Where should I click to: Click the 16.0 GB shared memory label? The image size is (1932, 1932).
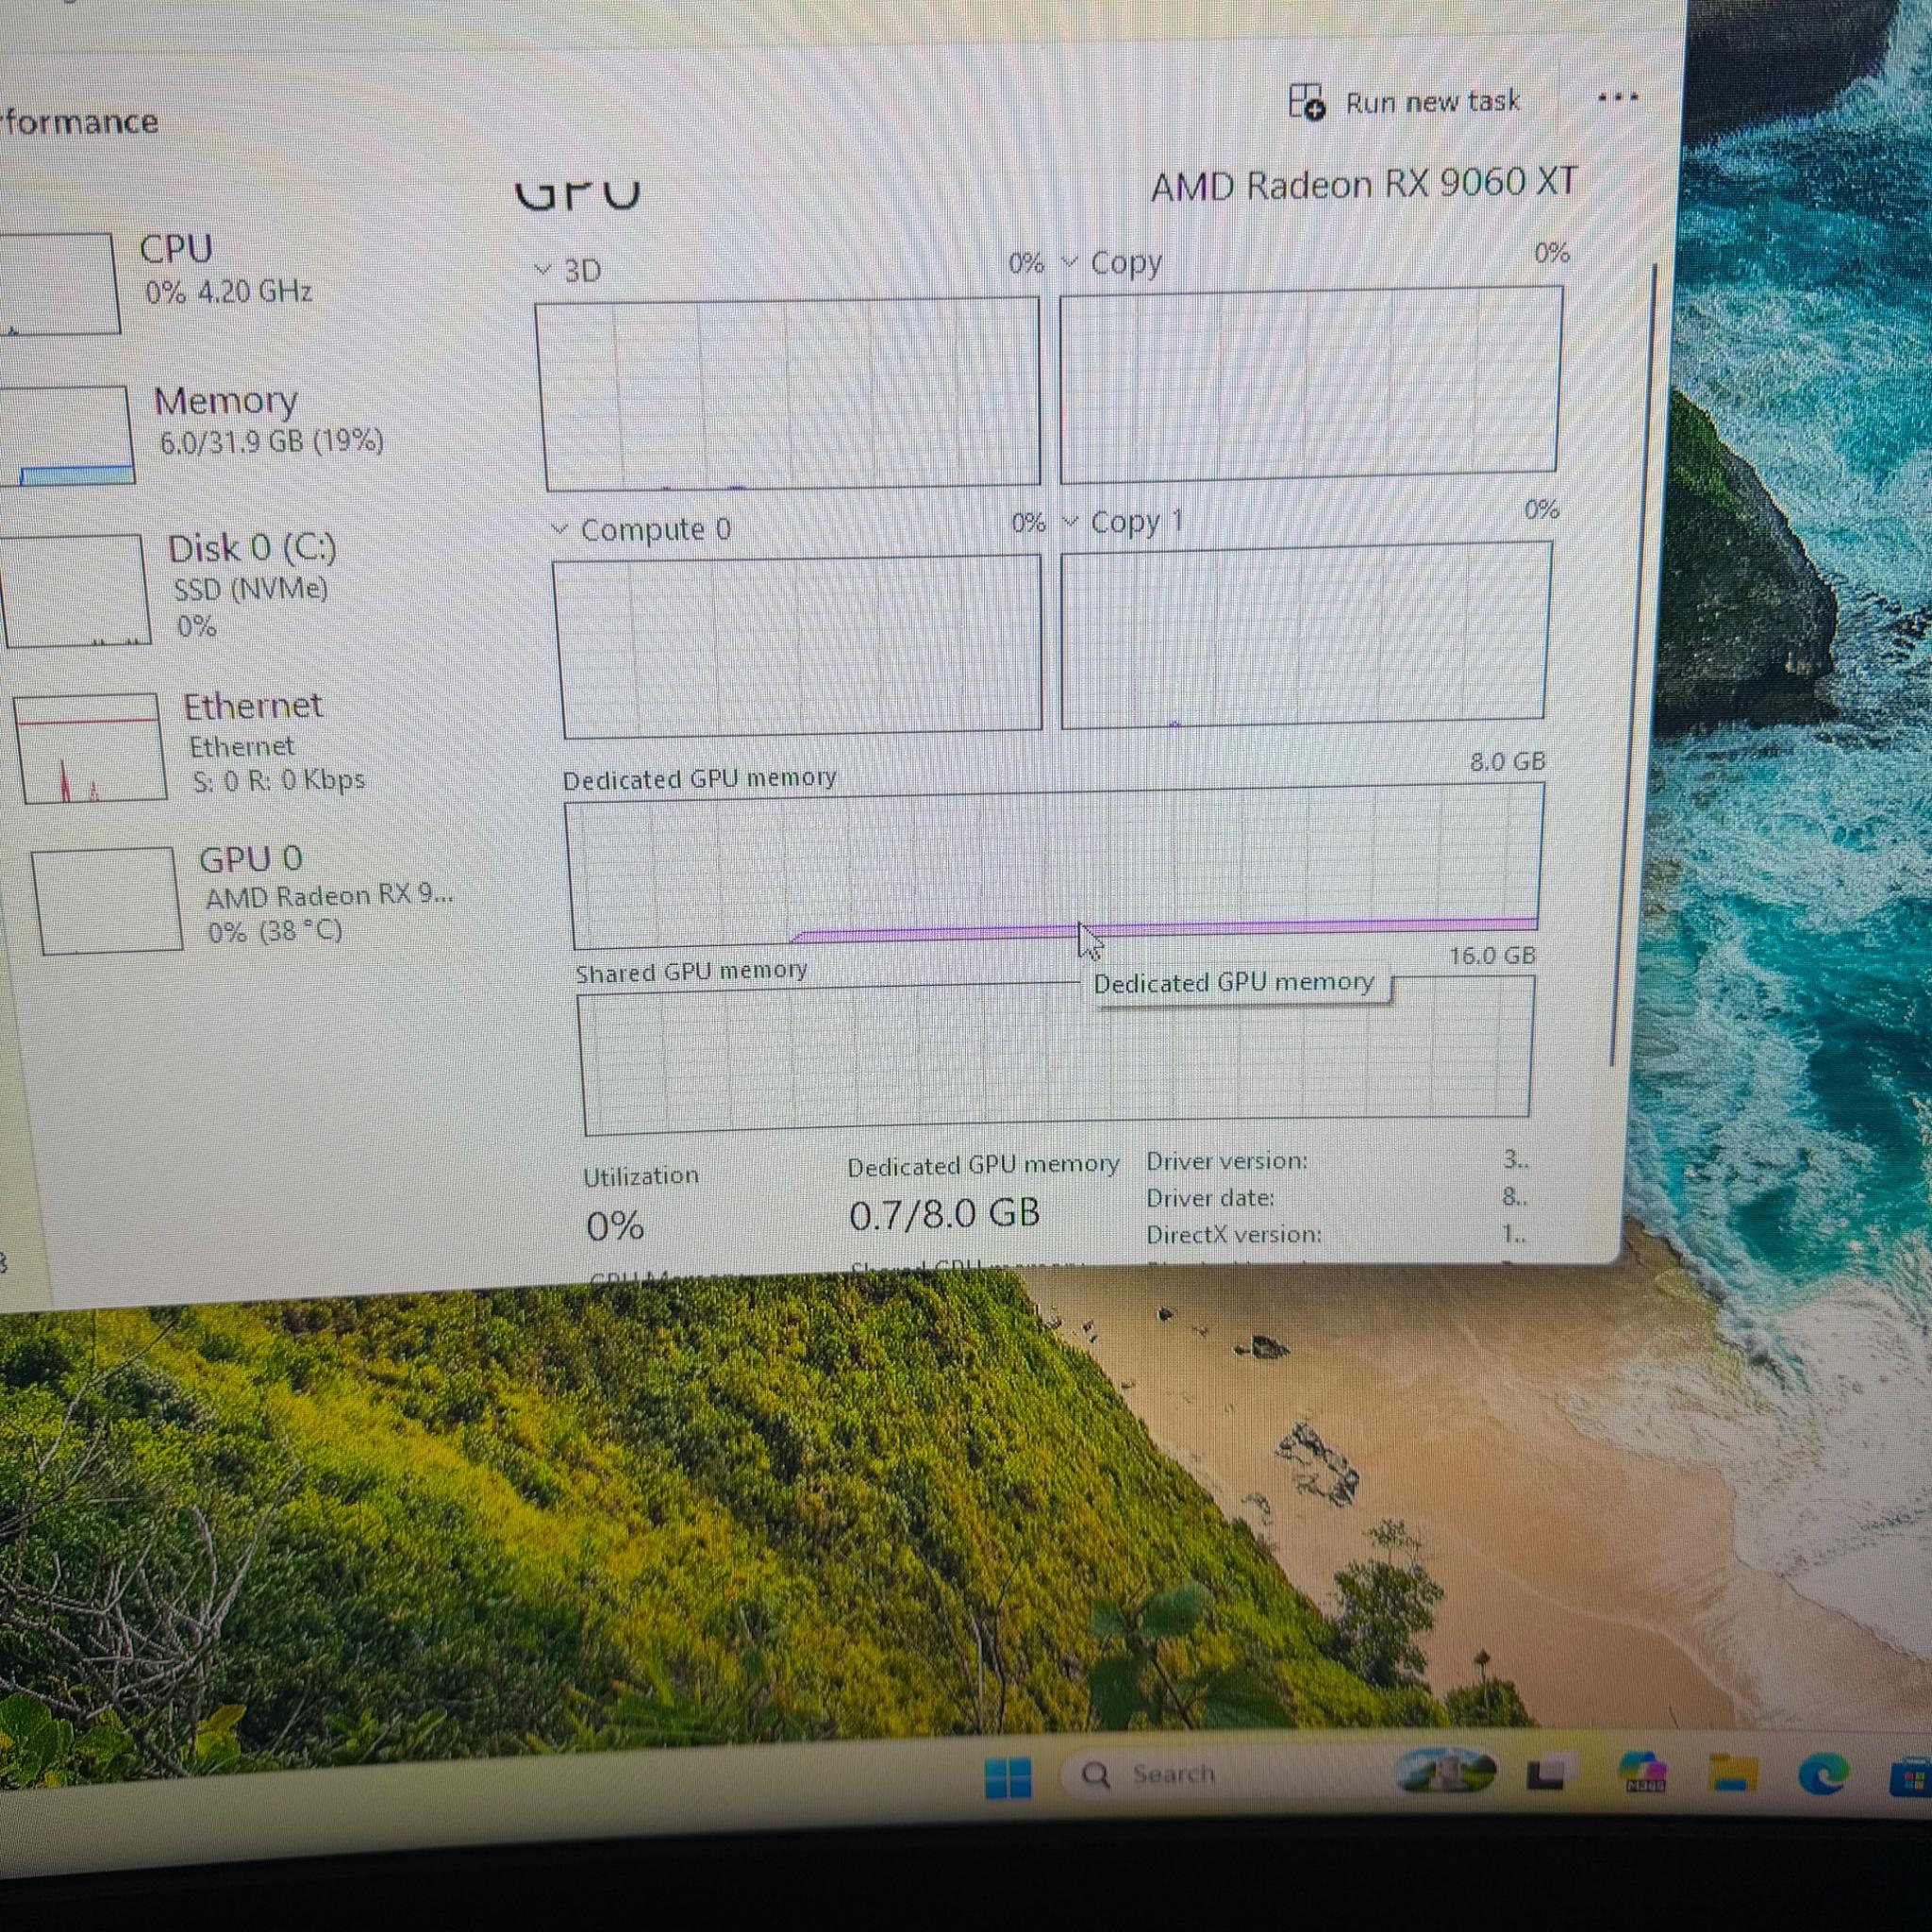[1492, 956]
